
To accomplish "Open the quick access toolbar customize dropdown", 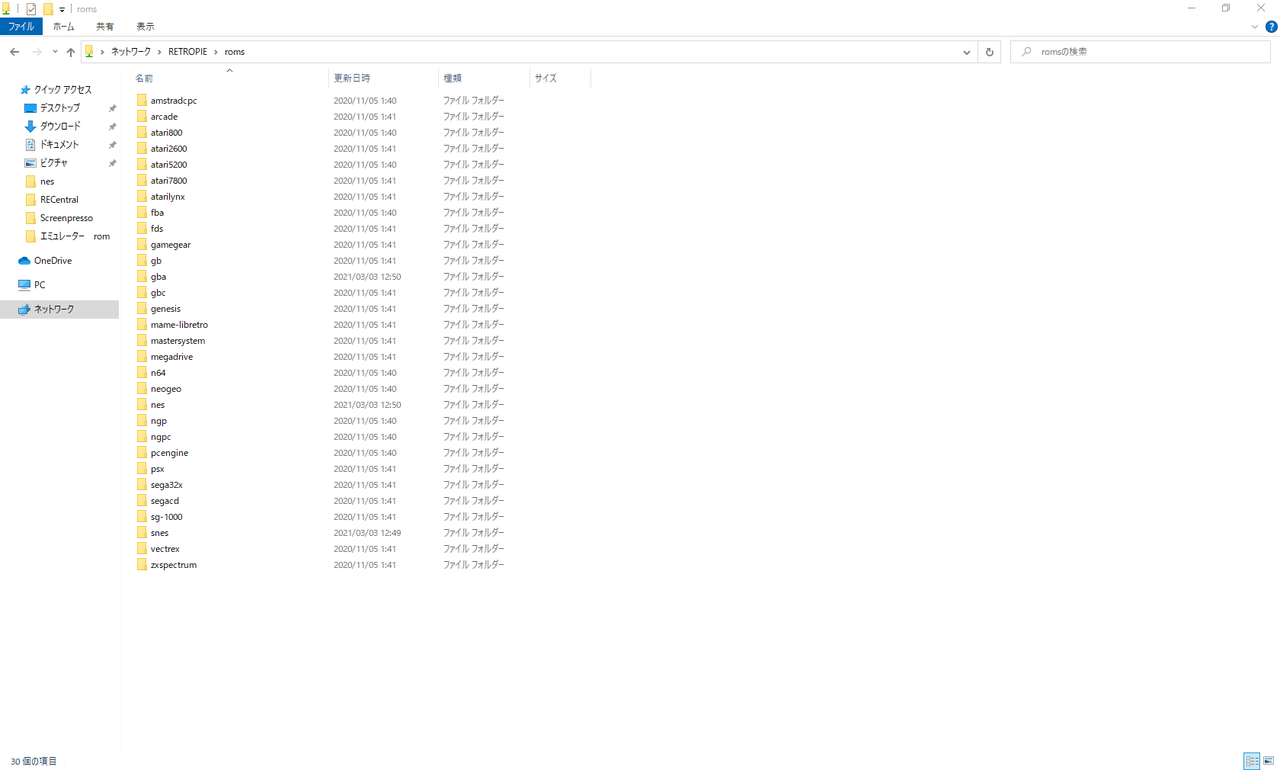I will pyautogui.click(x=62, y=10).
